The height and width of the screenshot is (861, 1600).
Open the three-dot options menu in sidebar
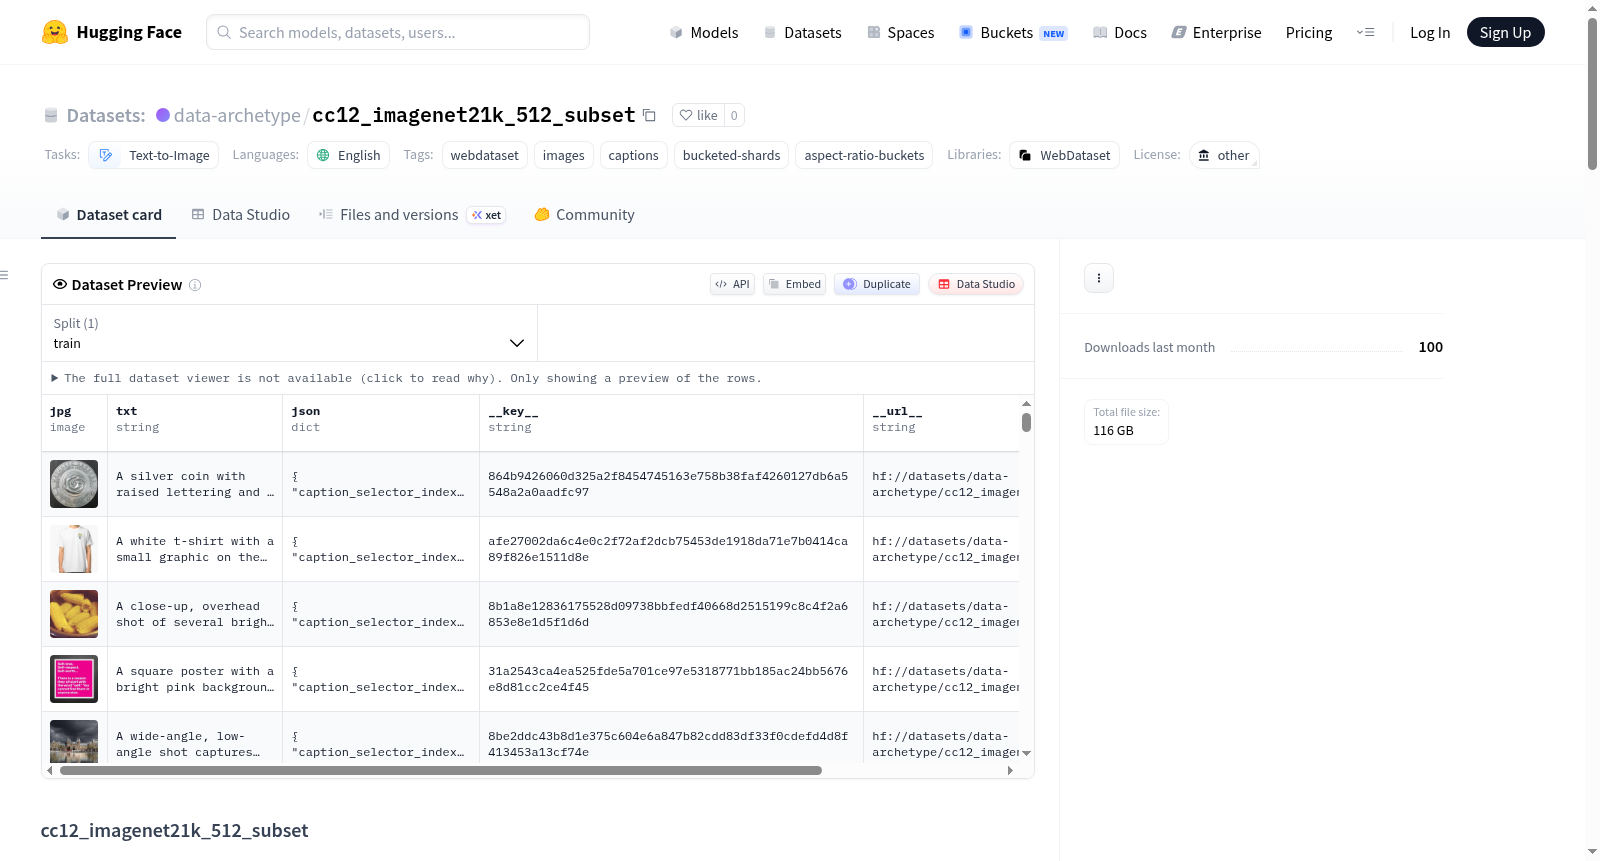(x=1099, y=278)
